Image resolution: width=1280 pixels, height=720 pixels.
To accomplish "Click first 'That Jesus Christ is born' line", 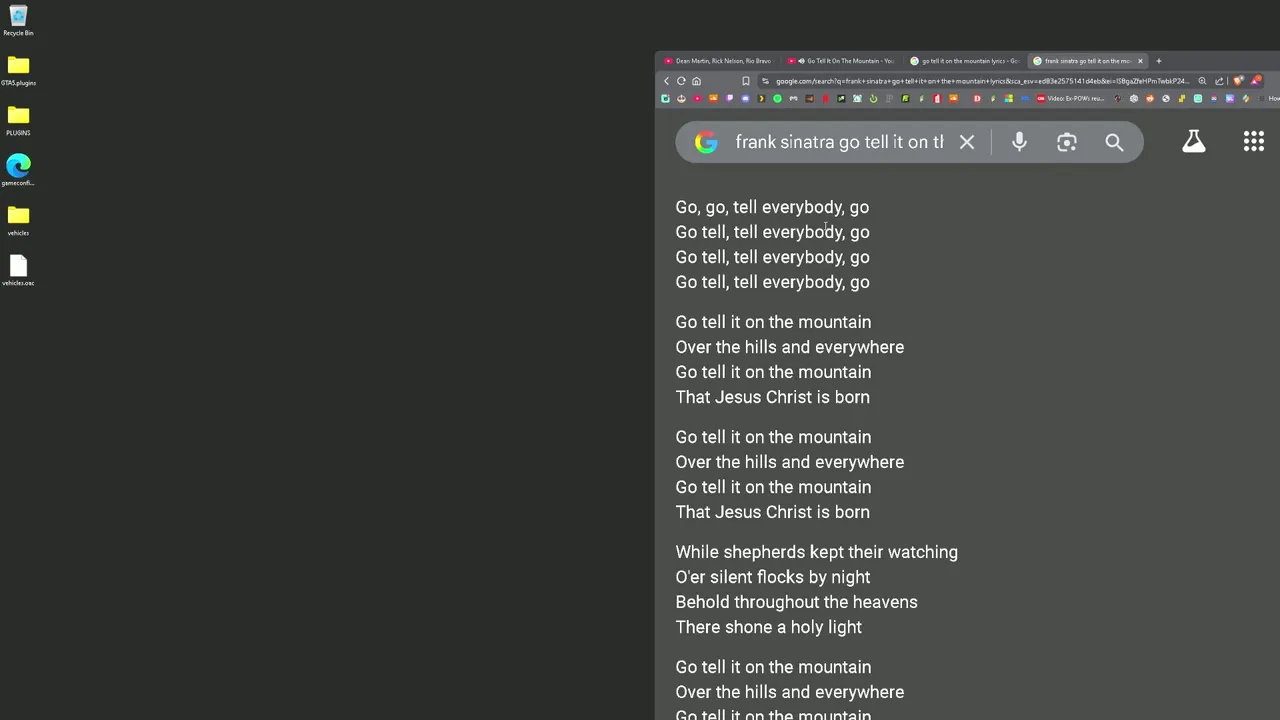I will point(772,397).
